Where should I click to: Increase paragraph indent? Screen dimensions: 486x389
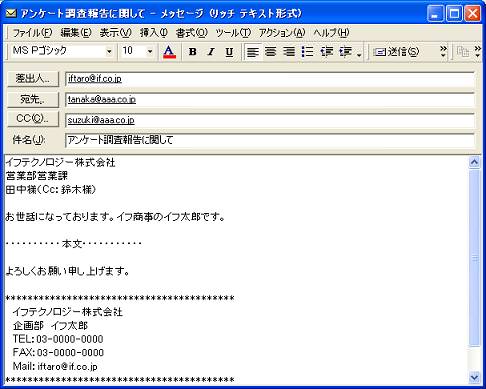[346, 52]
